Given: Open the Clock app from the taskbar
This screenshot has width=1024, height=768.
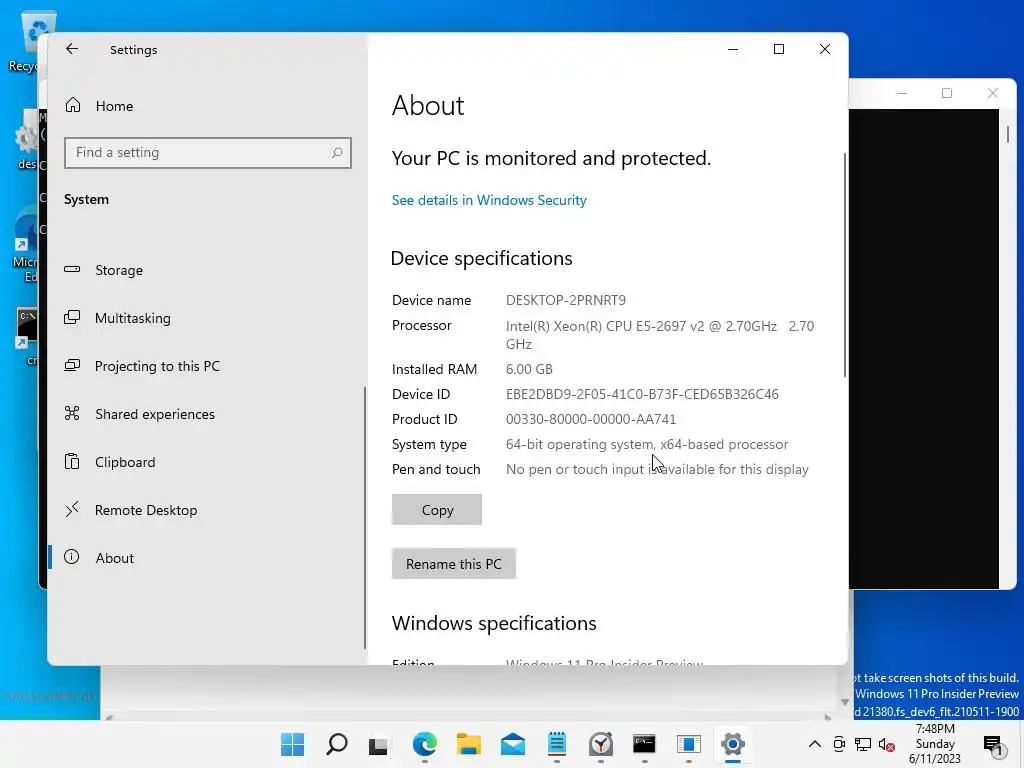Looking at the screenshot, I should (601, 744).
